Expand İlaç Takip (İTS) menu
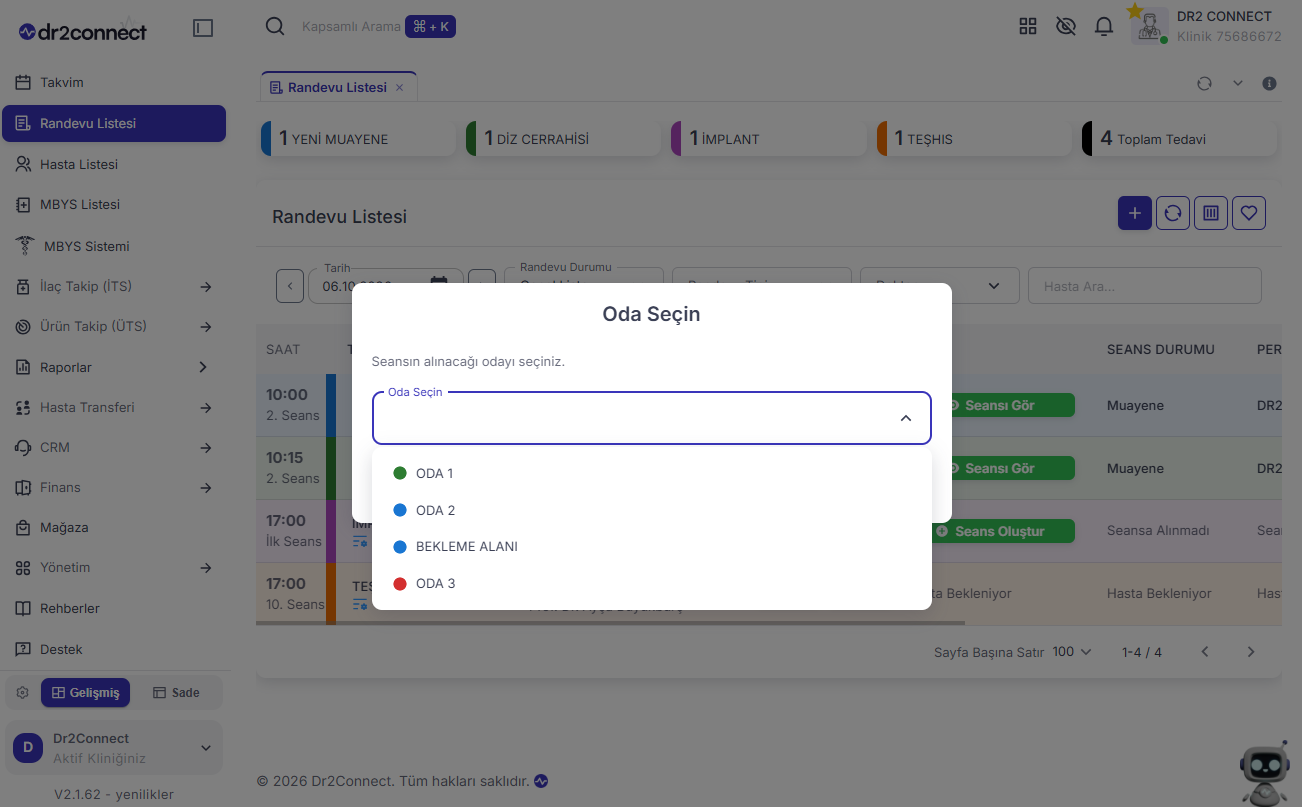 point(114,287)
